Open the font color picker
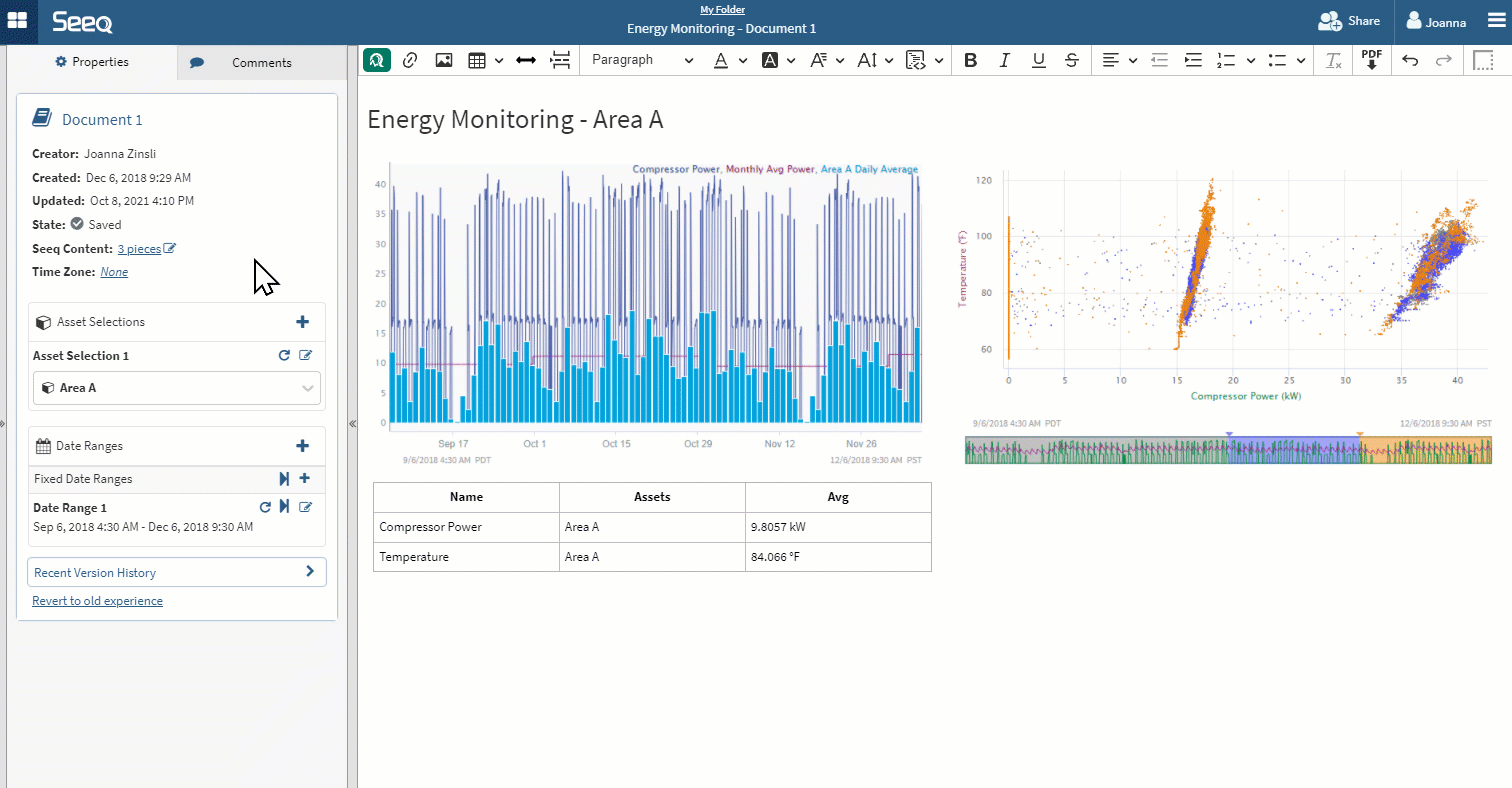The image size is (1512, 788). tap(721, 60)
